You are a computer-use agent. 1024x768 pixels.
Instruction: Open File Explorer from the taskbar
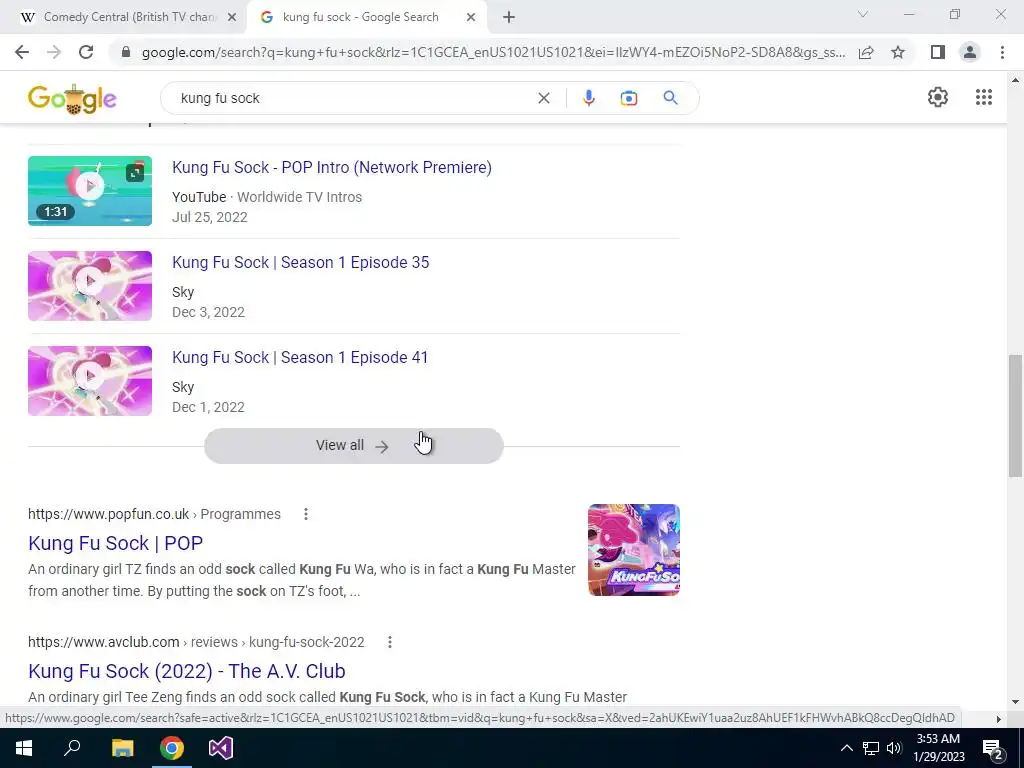tap(122, 748)
